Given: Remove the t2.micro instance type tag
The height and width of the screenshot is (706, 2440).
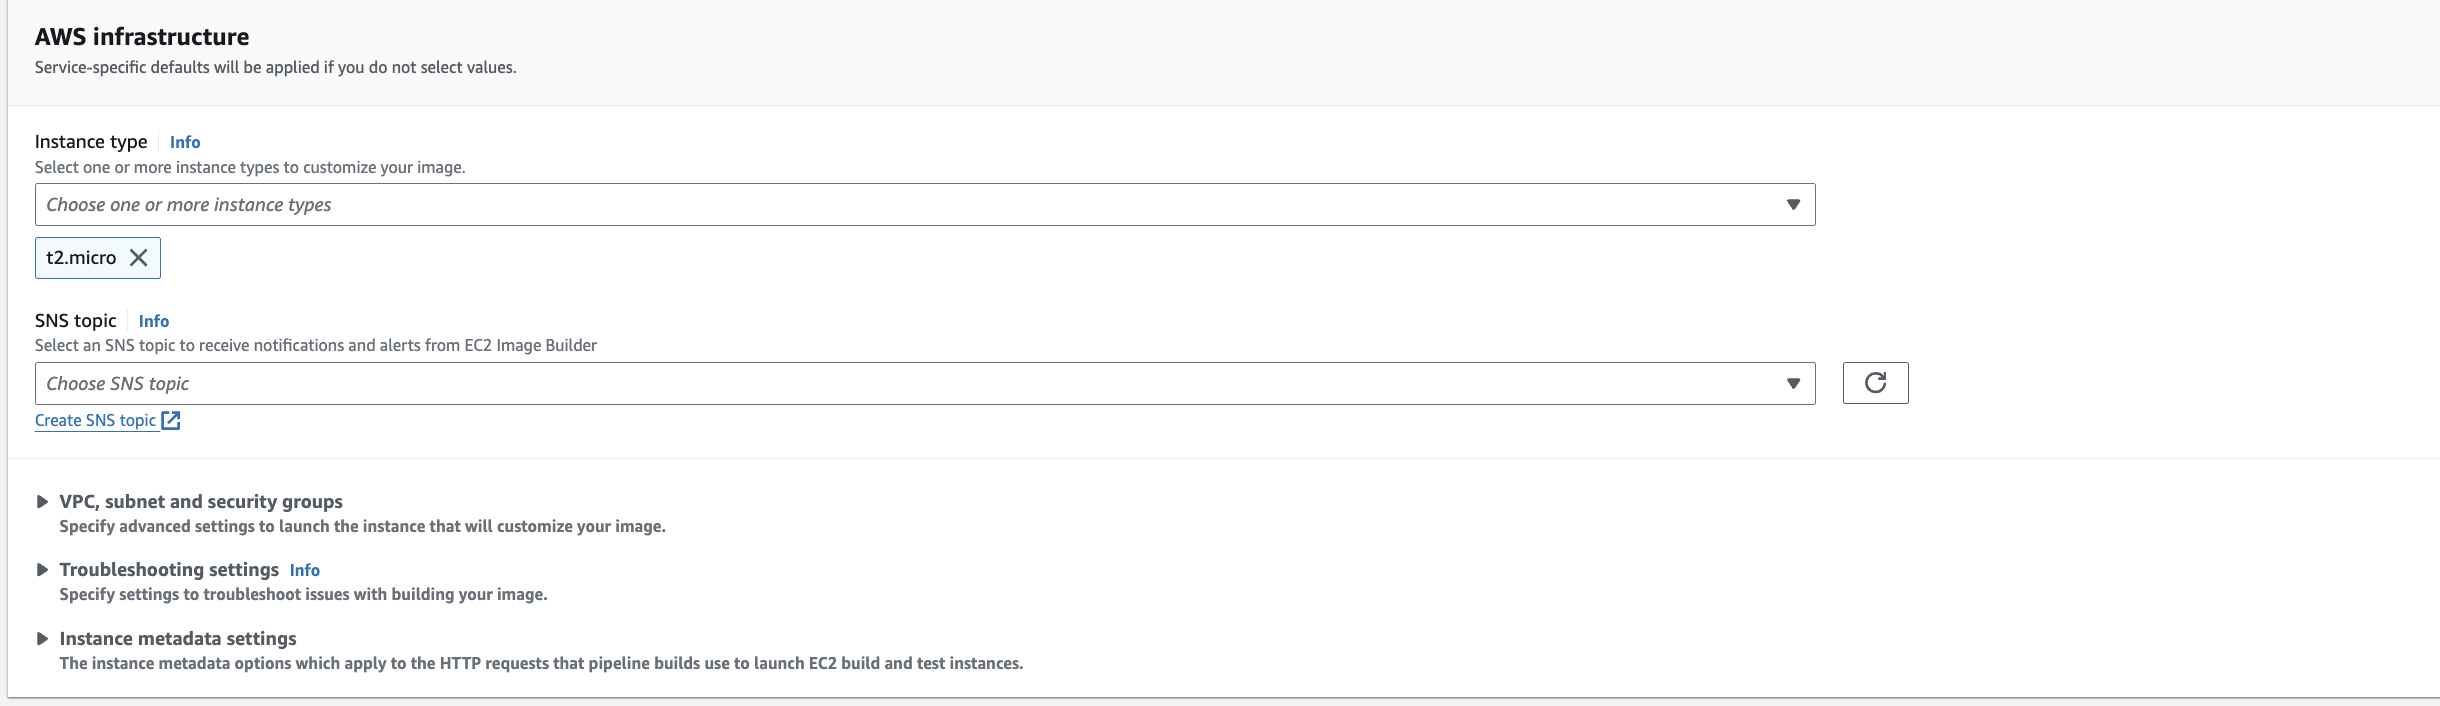Looking at the screenshot, I should click(x=139, y=258).
